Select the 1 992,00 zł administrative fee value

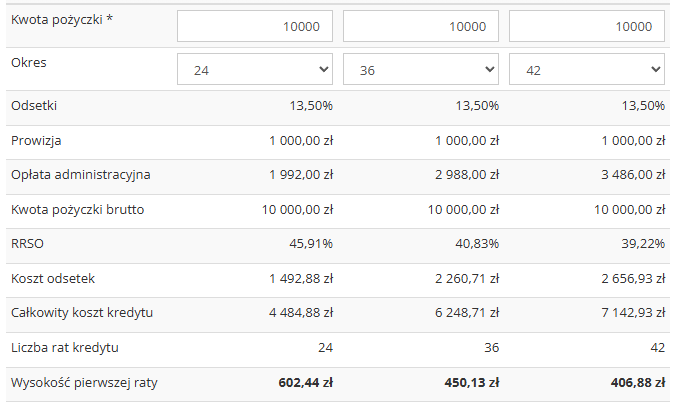(x=301, y=175)
